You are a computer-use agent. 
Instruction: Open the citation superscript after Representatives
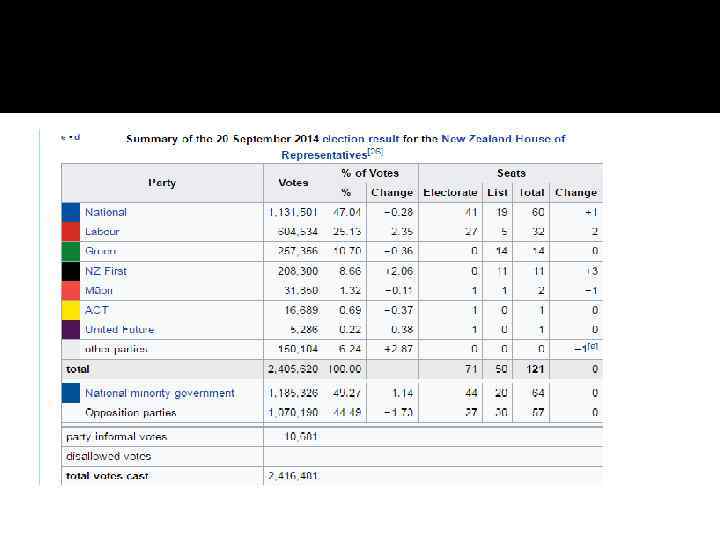[376, 151]
